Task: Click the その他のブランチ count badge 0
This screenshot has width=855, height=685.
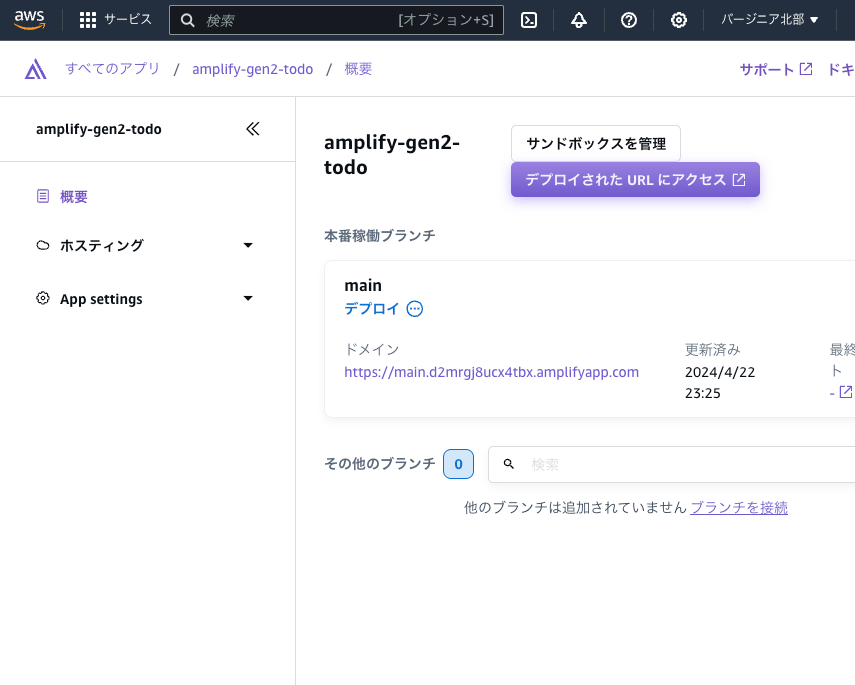Action: click(x=458, y=464)
